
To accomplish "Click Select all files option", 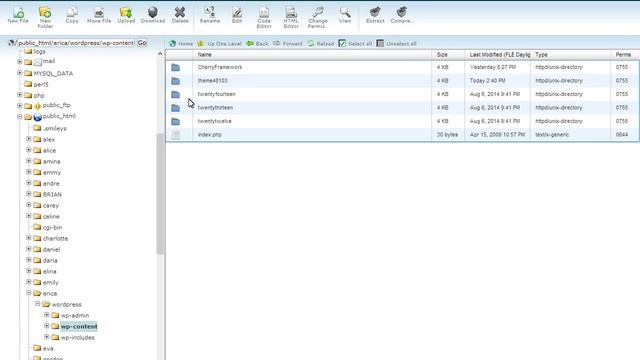I will pos(355,44).
